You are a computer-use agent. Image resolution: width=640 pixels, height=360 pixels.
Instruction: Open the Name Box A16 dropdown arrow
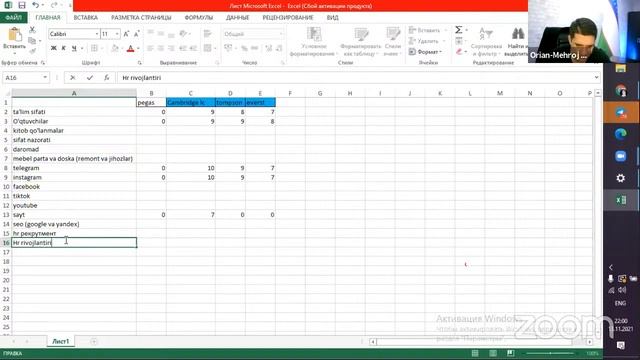tap(45, 78)
